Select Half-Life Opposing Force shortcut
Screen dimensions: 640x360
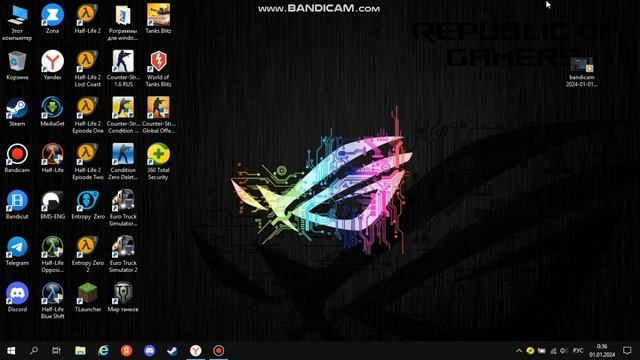coord(52,255)
